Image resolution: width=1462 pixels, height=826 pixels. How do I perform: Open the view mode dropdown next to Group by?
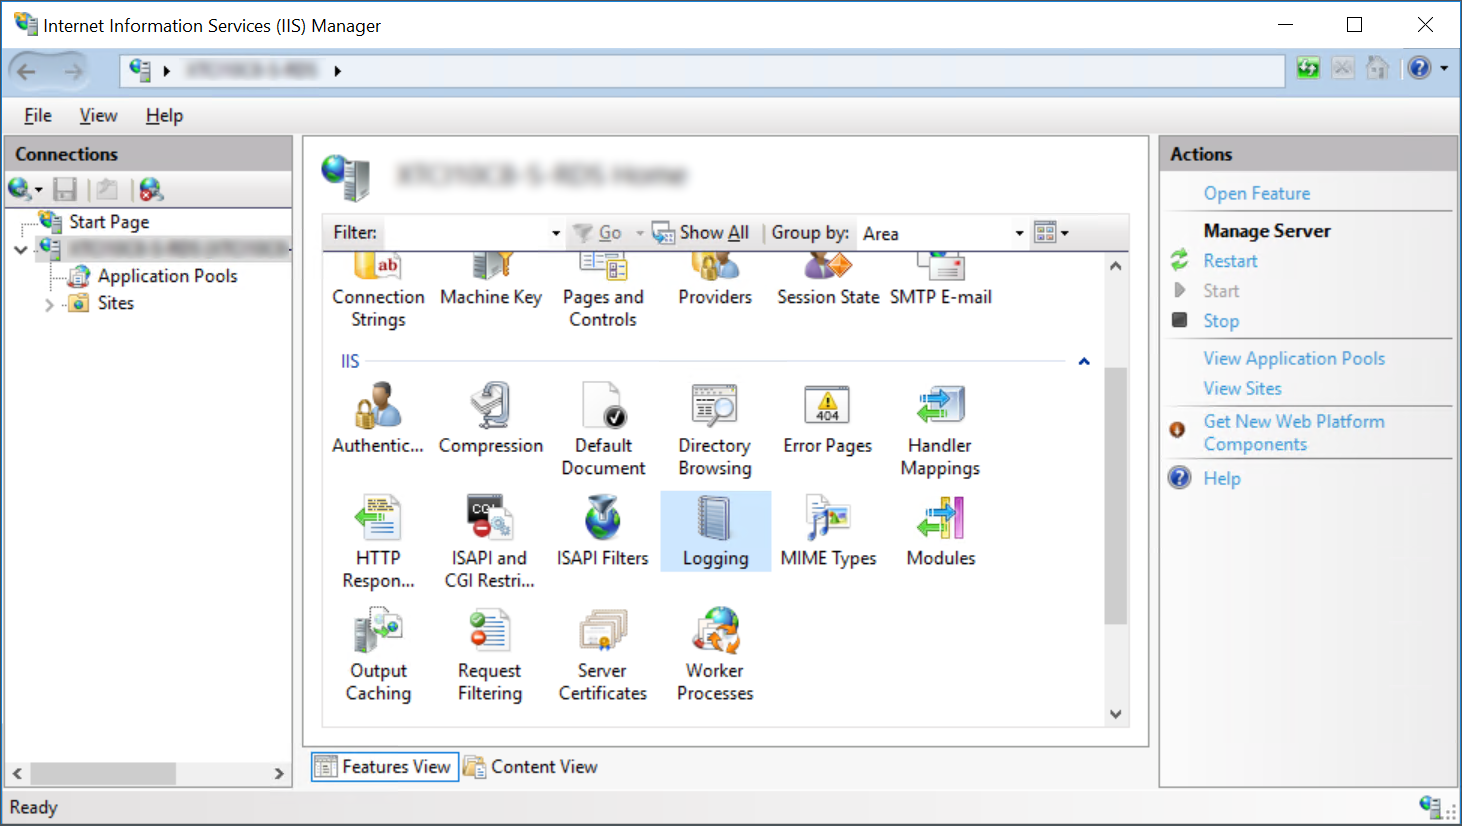(1050, 232)
